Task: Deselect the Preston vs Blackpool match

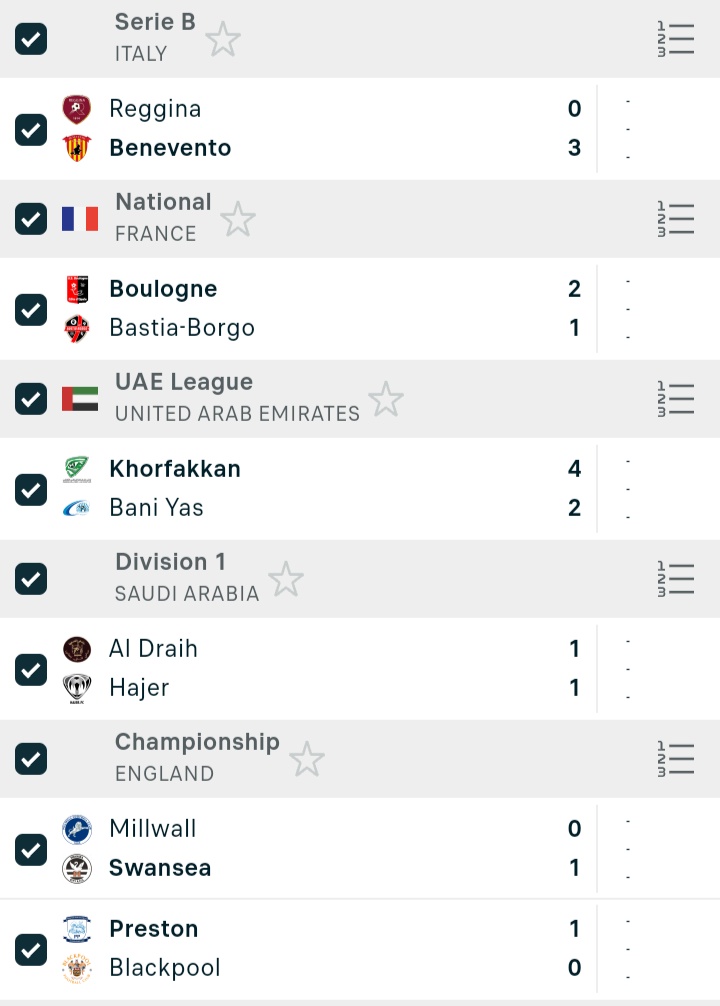Action: pos(31,949)
